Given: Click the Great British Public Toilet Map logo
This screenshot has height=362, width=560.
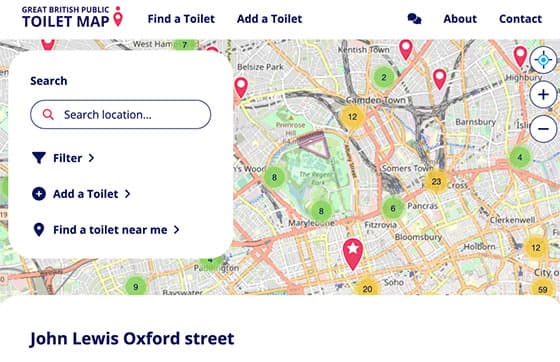Looking at the screenshot, I should click(72, 17).
